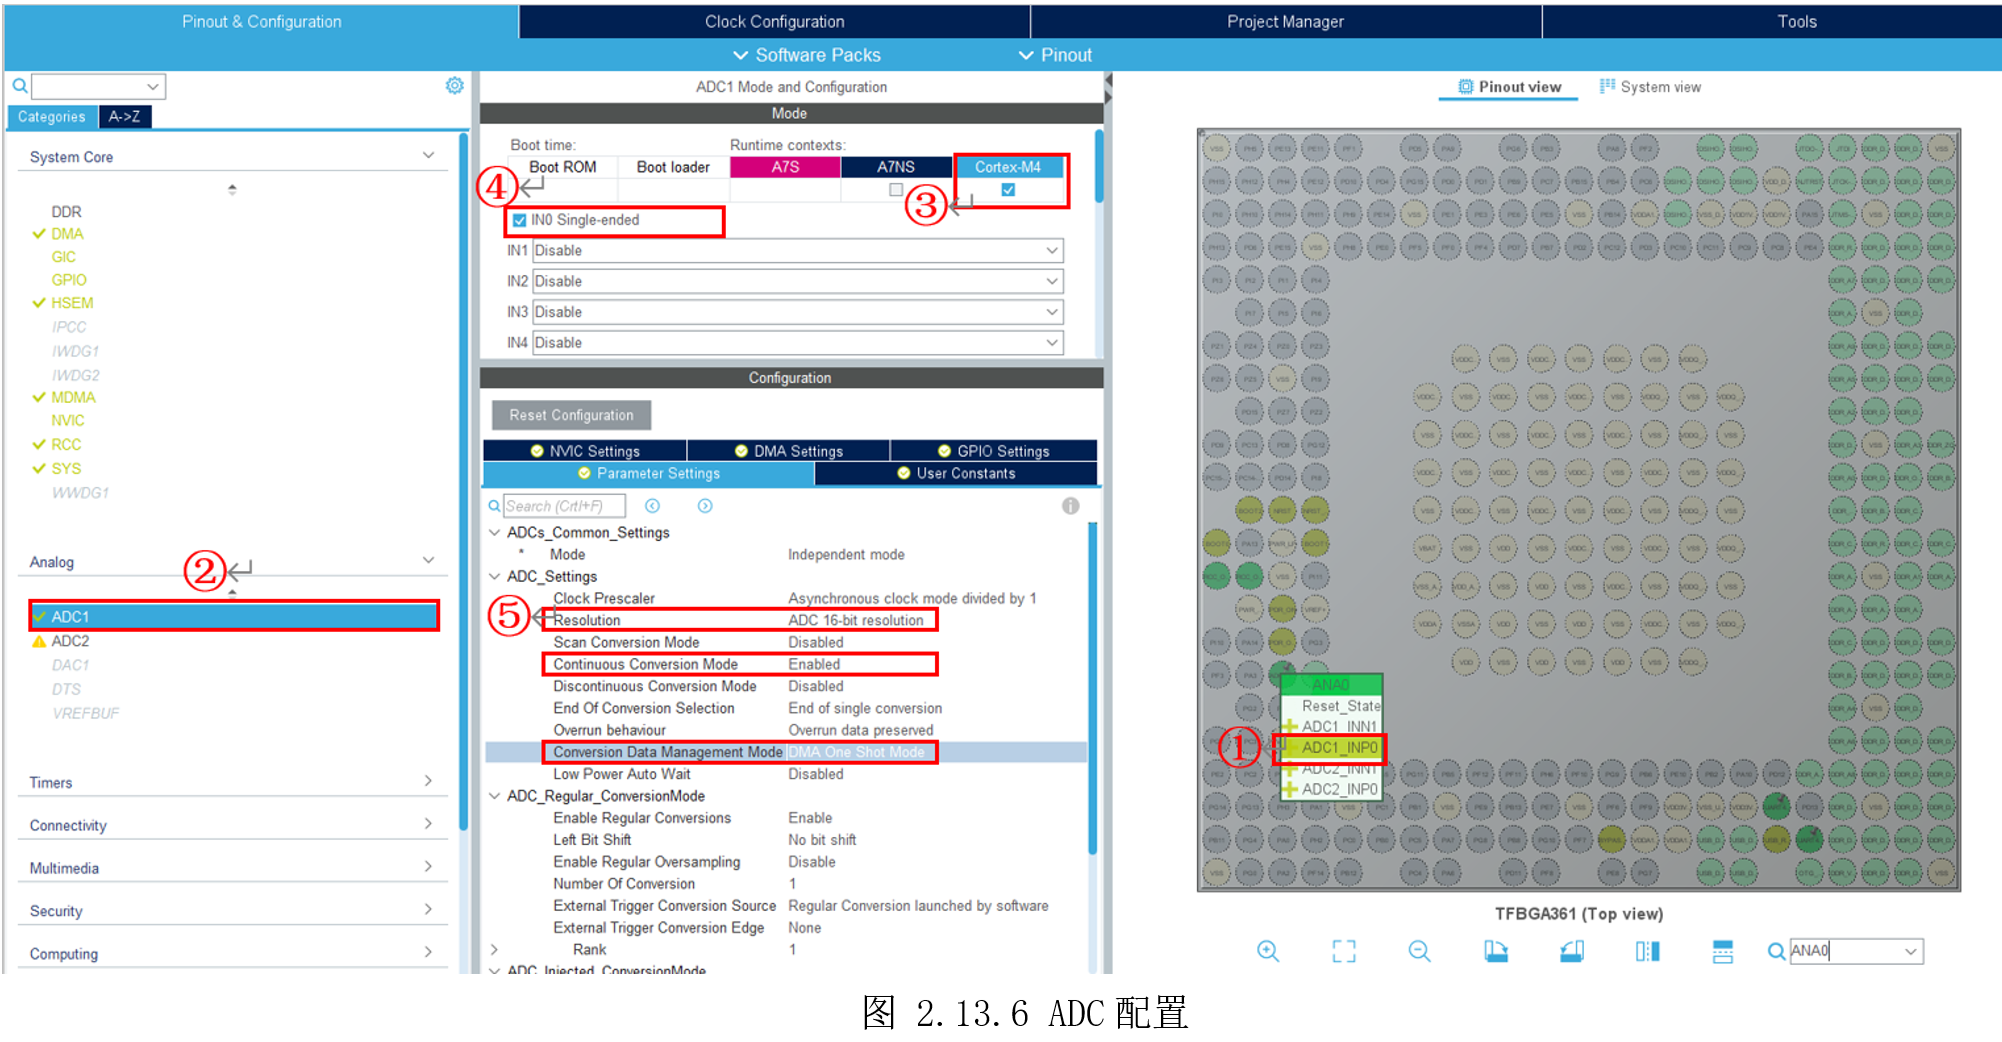Click the zoom in magnifier icon
Image resolution: width=2002 pixels, height=1042 pixels.
tap(1268, 951)
